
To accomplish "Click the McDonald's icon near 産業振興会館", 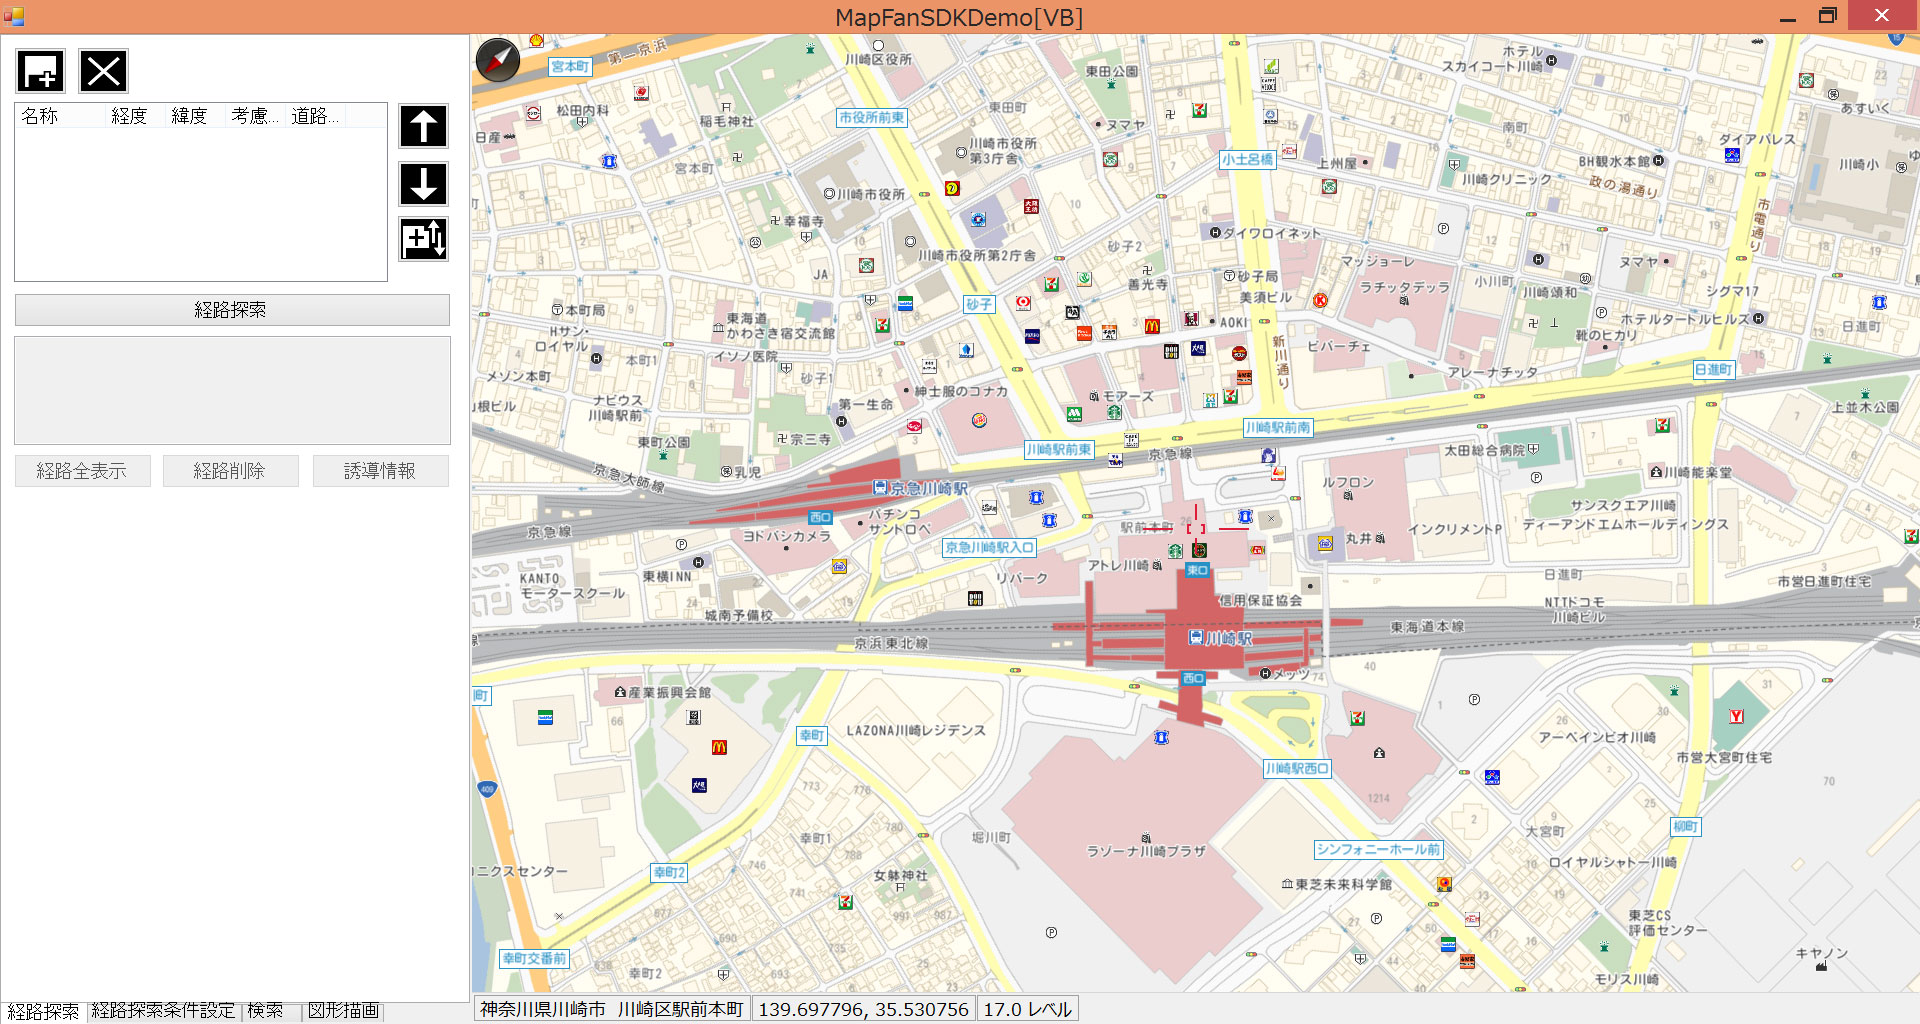I will click(x=719, y=748).
